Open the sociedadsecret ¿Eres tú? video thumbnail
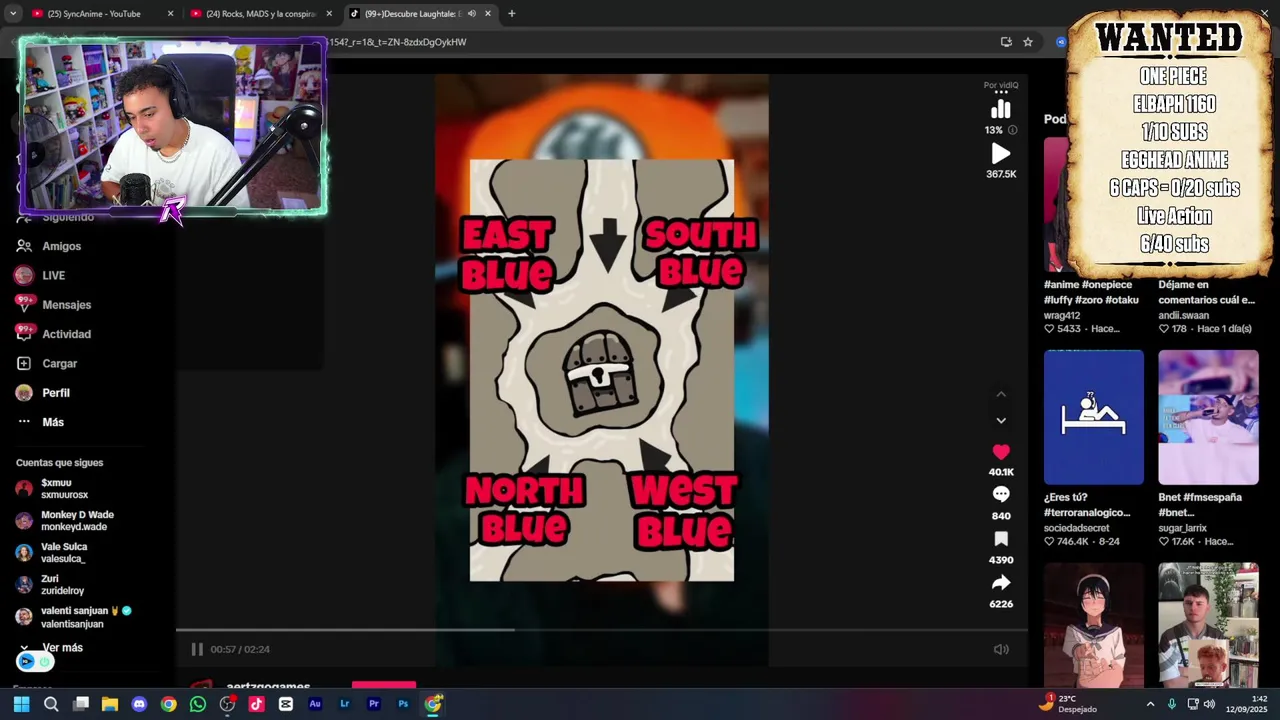 point(1093,417)
